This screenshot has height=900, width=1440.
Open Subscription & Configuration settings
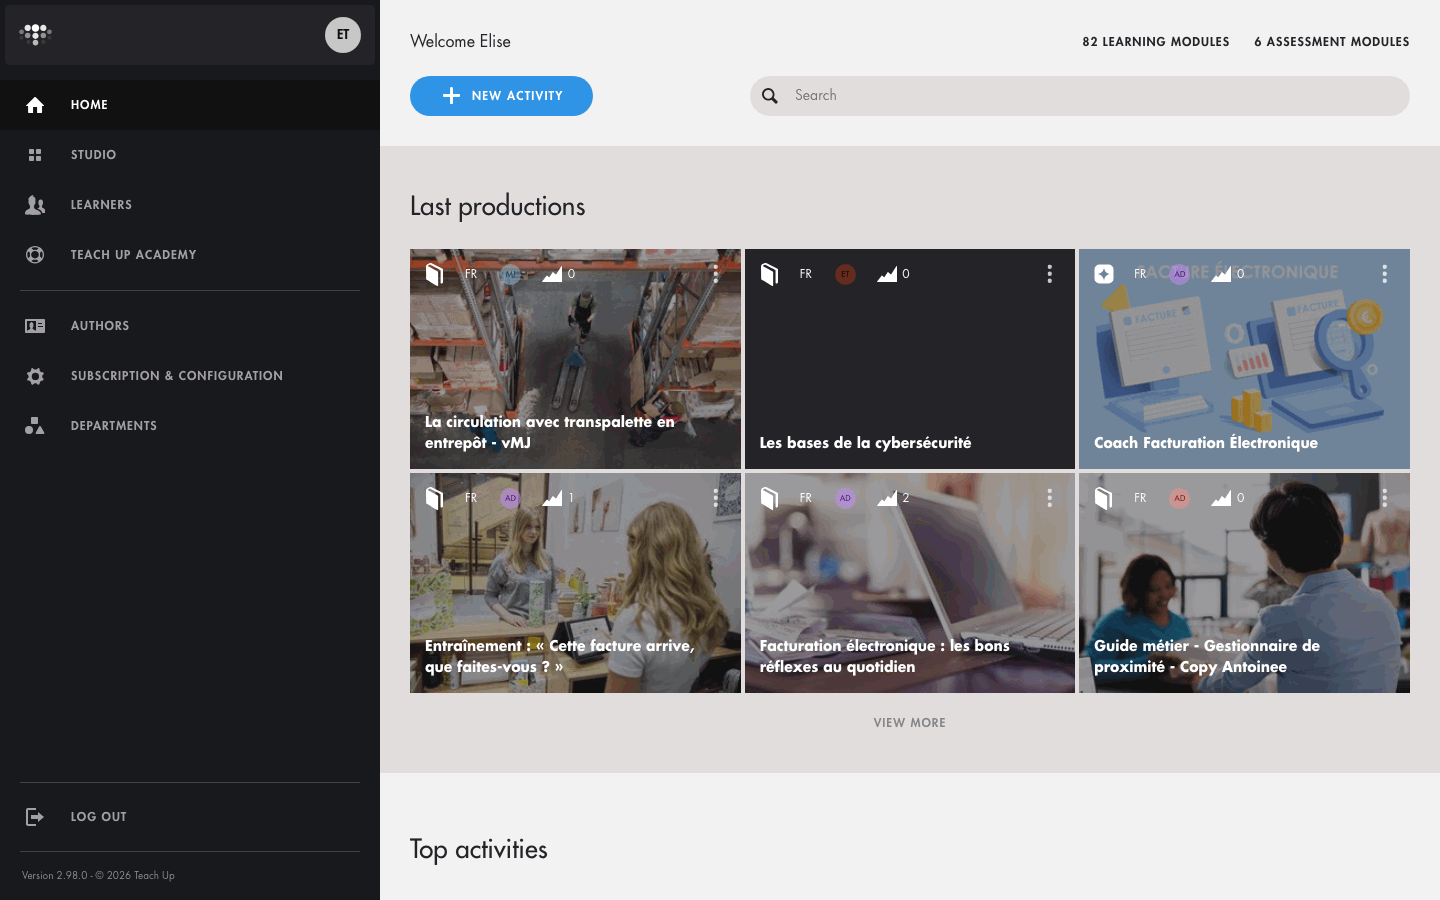click(x=190, y=376)
